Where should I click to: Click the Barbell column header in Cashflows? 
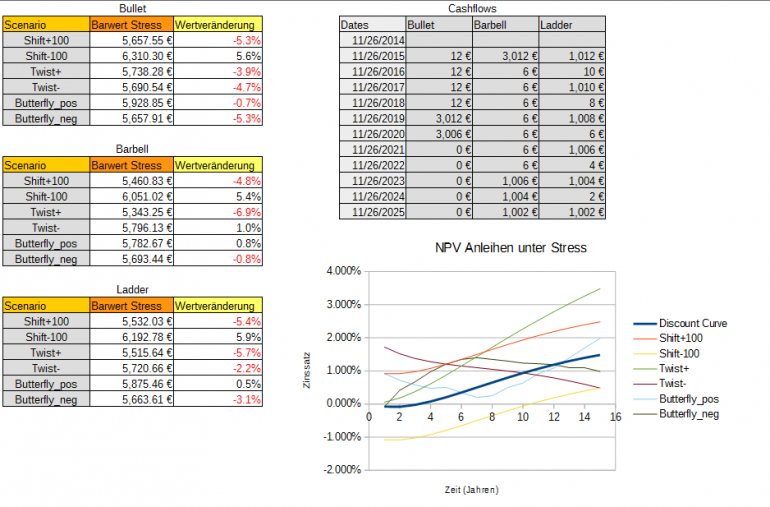[505, 25]
